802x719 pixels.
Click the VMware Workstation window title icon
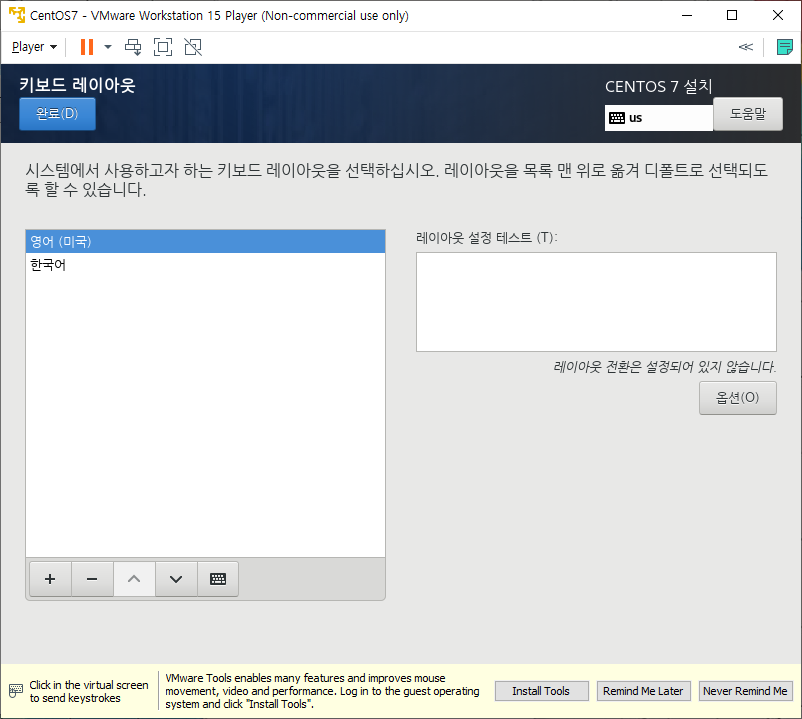point(17,15)
